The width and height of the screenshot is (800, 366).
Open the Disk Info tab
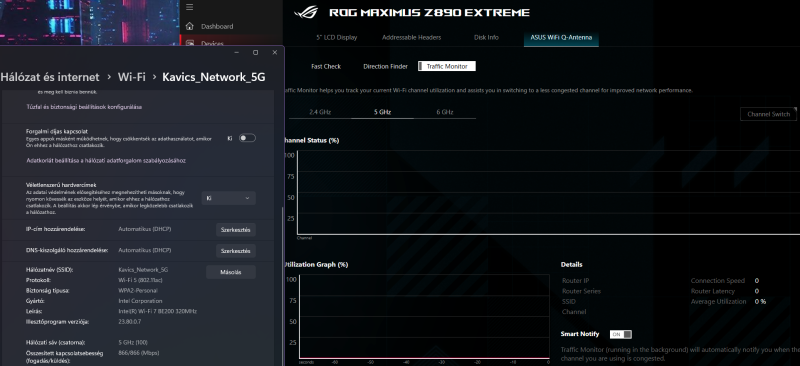tap(486, 37)
